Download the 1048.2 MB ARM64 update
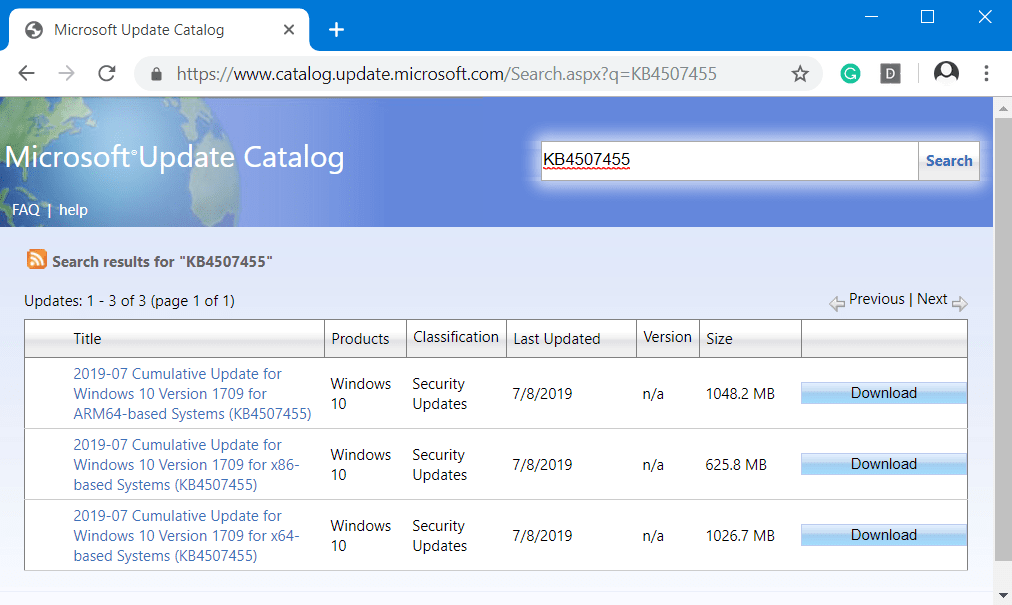This screenshot has width=1012, height=605. tap(884, 393)
